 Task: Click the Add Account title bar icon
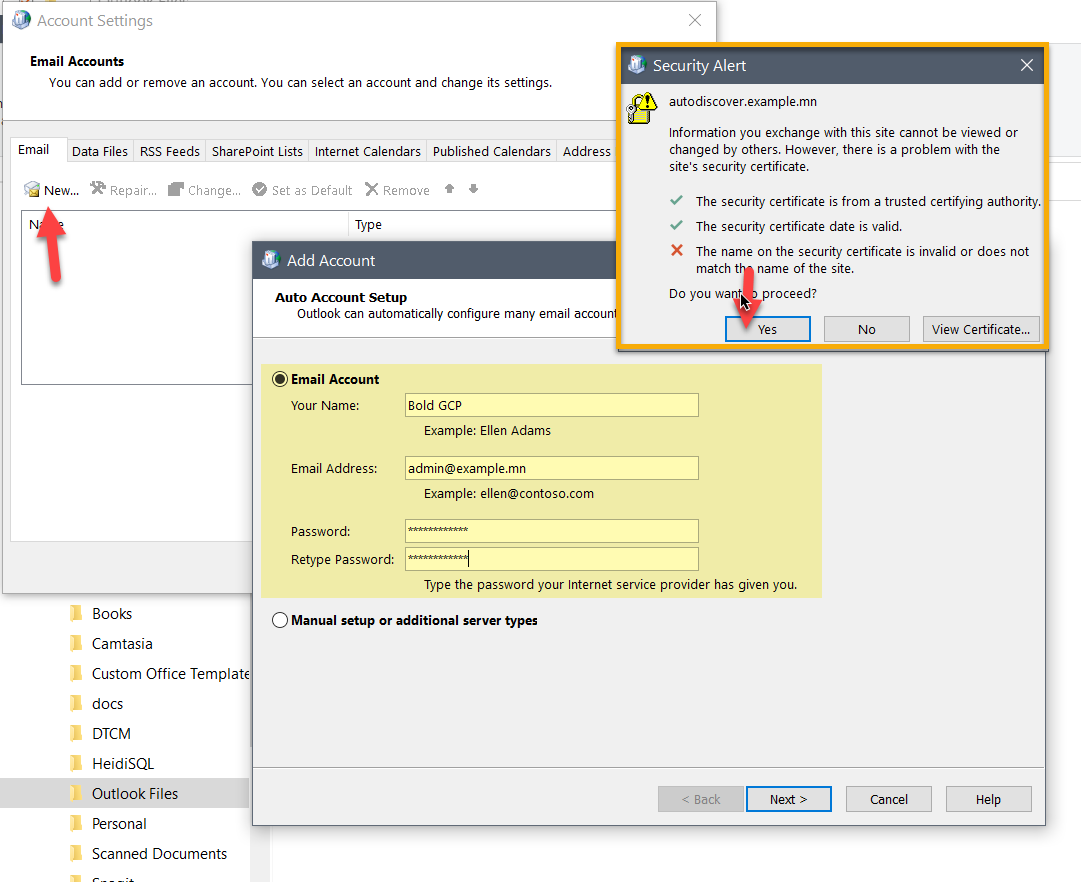click(271, 260)
